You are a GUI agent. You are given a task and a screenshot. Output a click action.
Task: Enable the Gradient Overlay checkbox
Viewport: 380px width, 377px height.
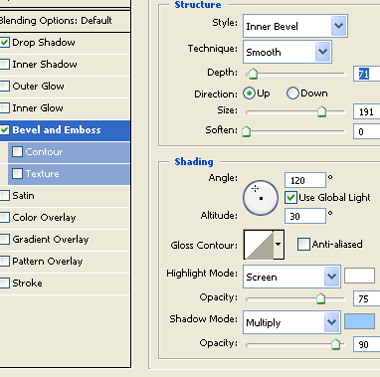click(x=5, y=239)
